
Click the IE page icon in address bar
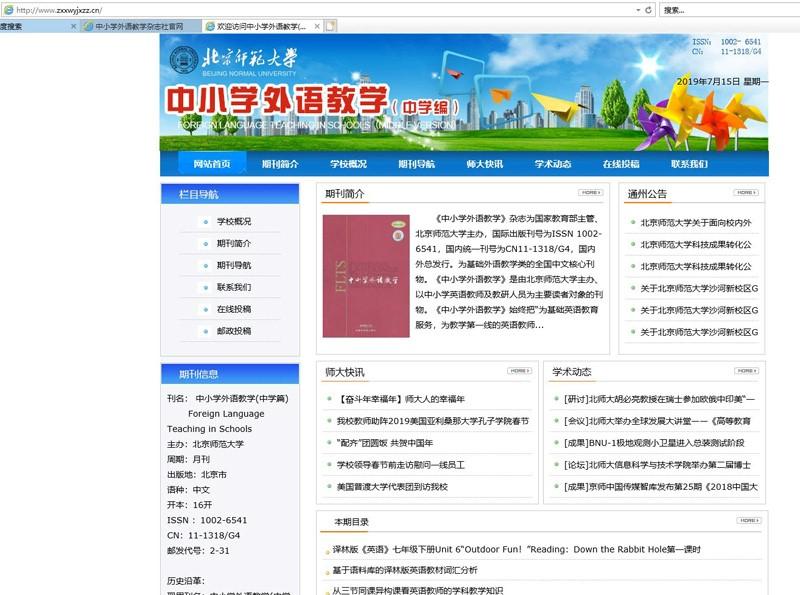pyautogui.click(x=8, y=10)
